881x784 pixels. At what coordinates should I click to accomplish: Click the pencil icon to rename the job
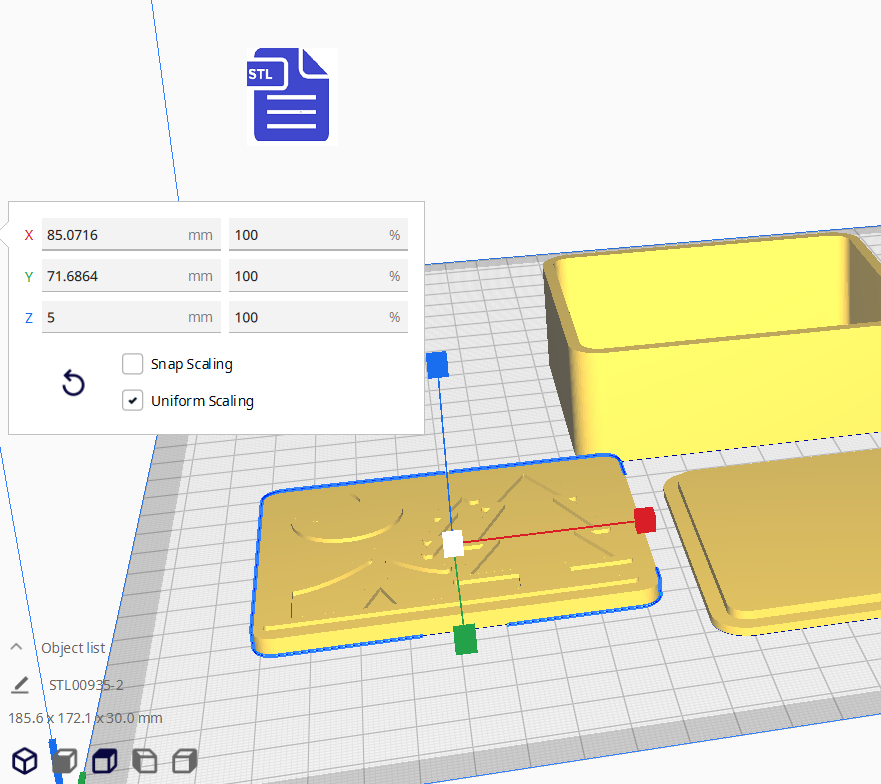pos(20,685)
